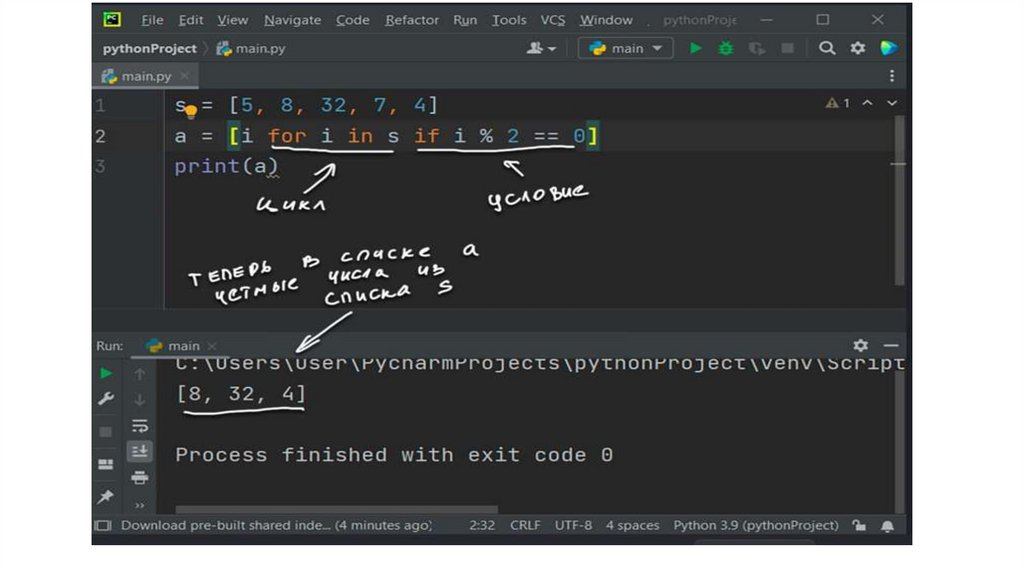The image size is (1024, 574).
Task: Open the Run menu
Action: point(465,20)
